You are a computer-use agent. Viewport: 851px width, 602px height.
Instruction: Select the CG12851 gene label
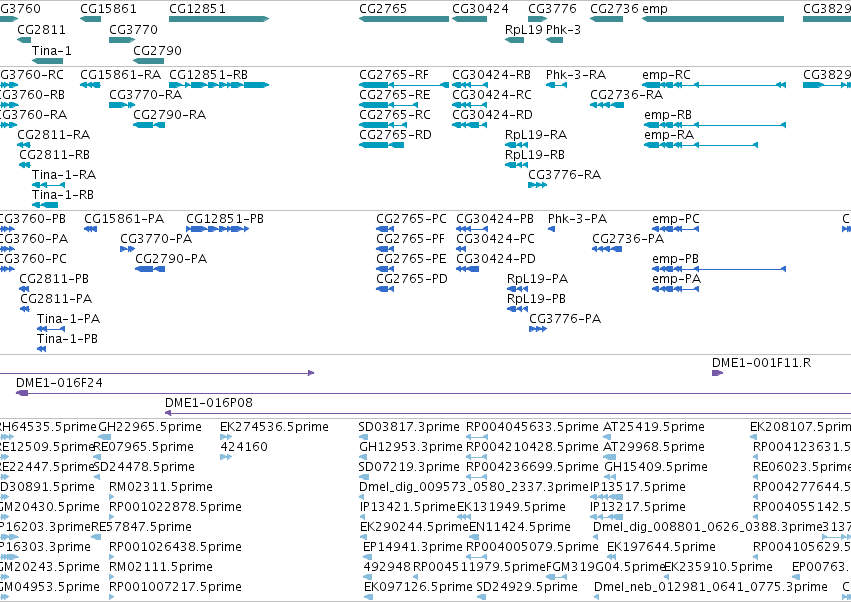tap(197, 9)
